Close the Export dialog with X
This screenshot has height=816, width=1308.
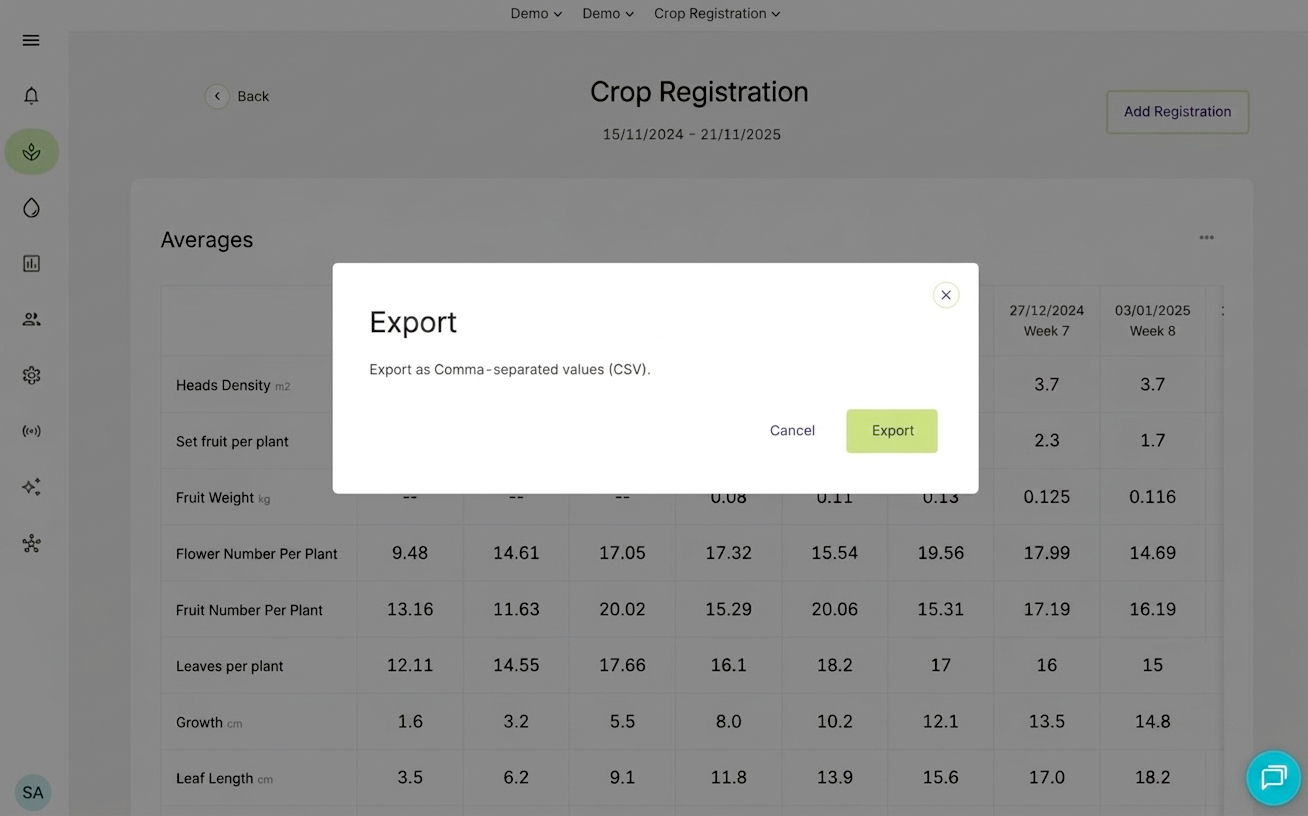(x=945, y=295)
